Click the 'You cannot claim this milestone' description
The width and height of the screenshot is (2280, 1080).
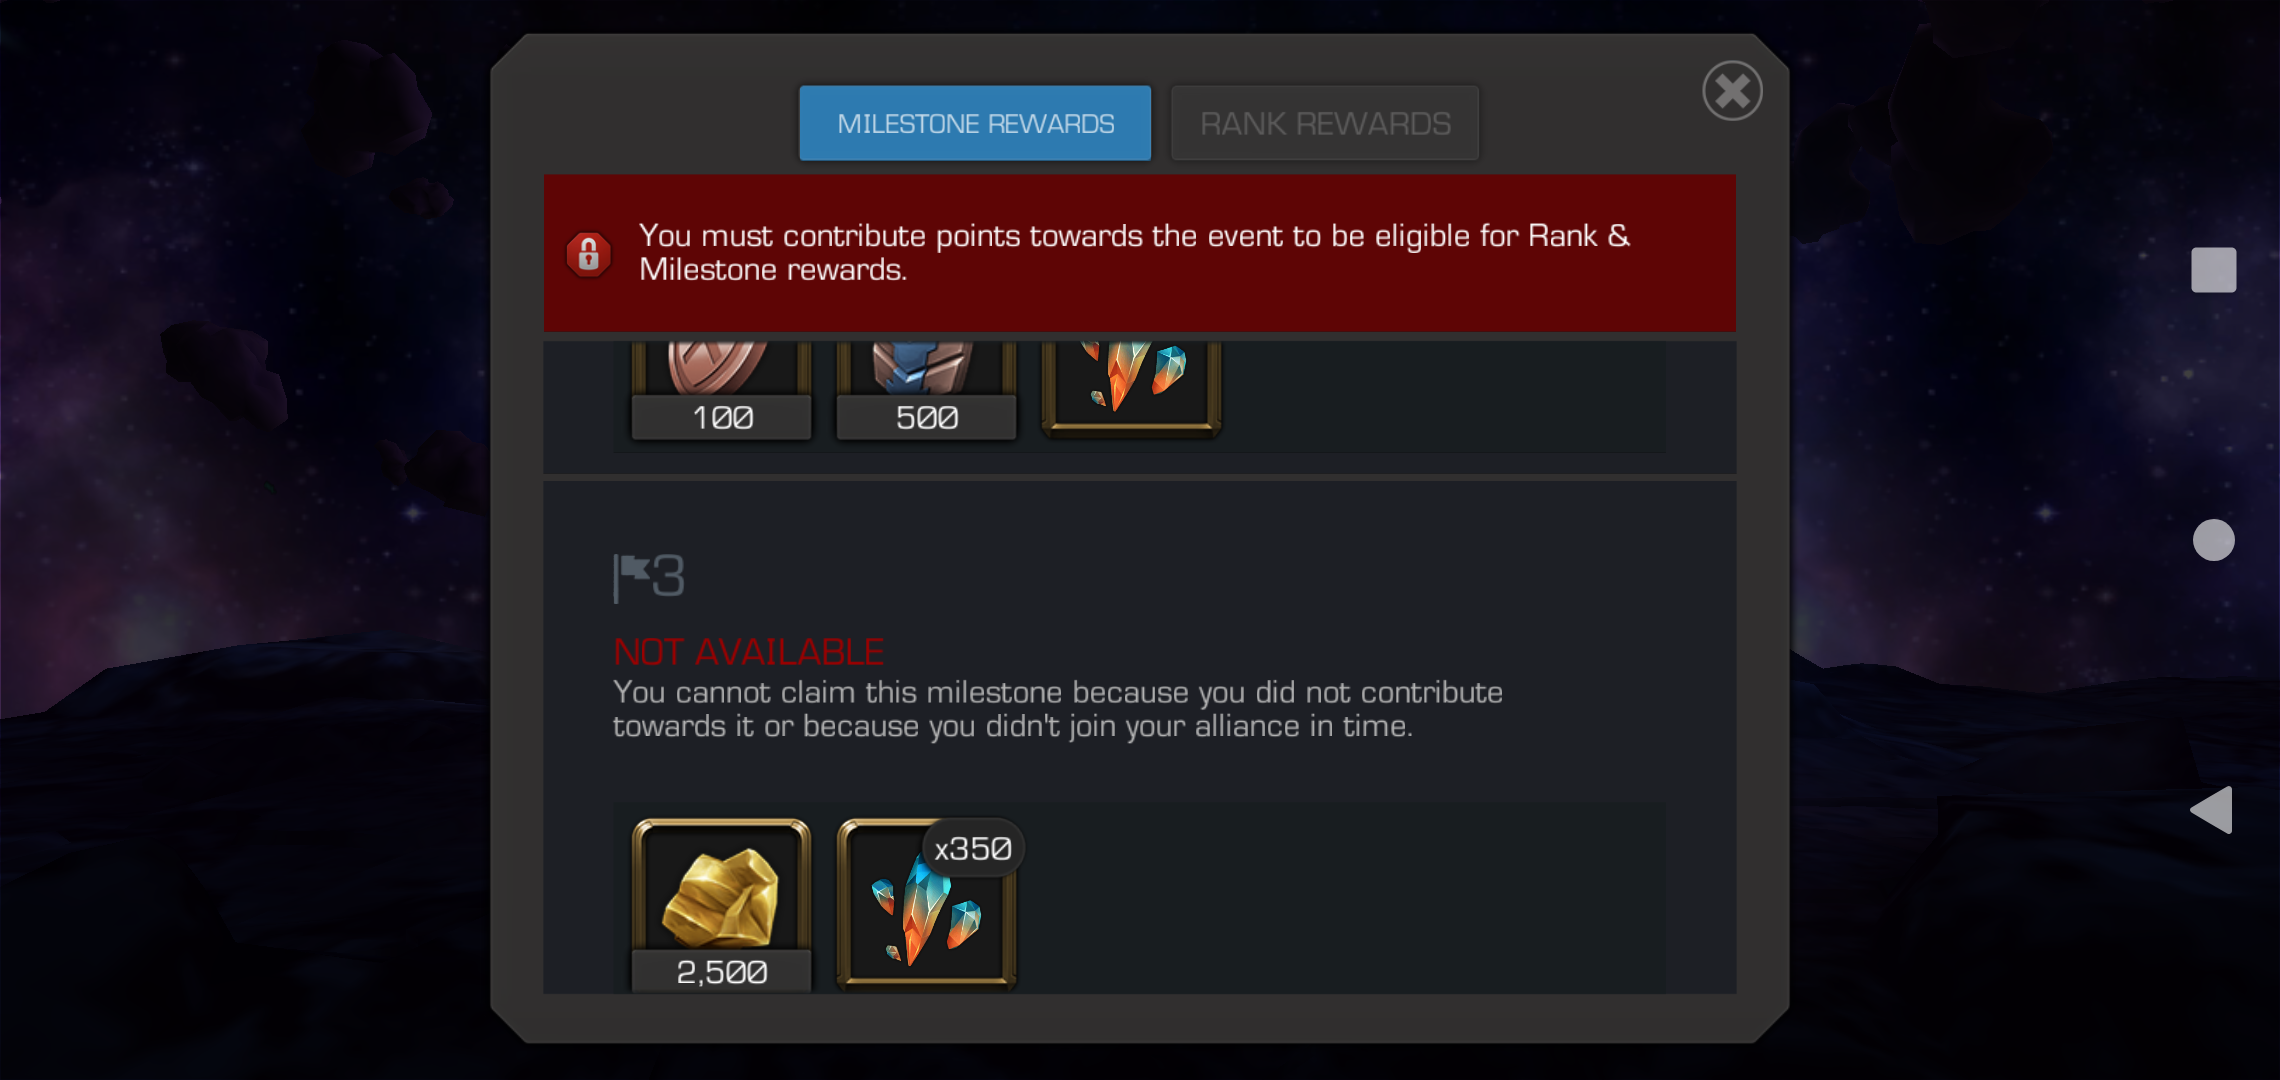click(1057, 709)
